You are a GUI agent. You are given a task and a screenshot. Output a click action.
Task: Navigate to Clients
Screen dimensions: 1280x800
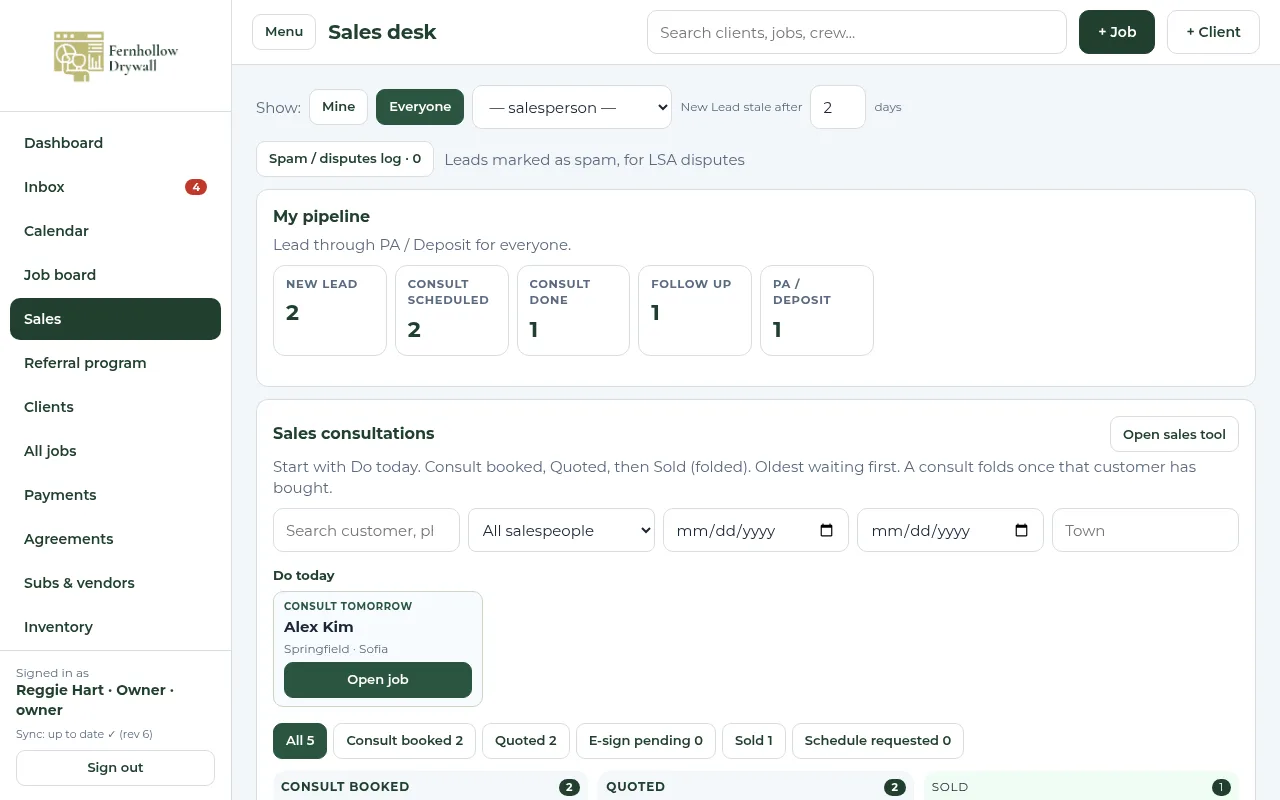[x=115, y=407]
